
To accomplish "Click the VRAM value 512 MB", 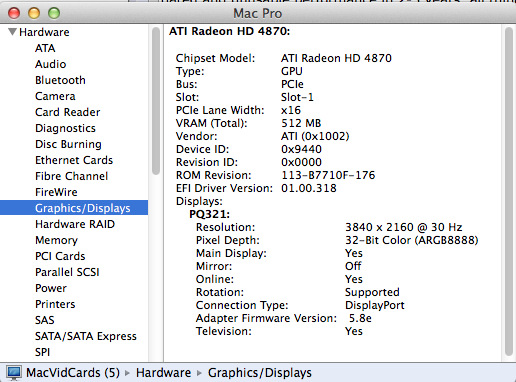I will 301,123.
